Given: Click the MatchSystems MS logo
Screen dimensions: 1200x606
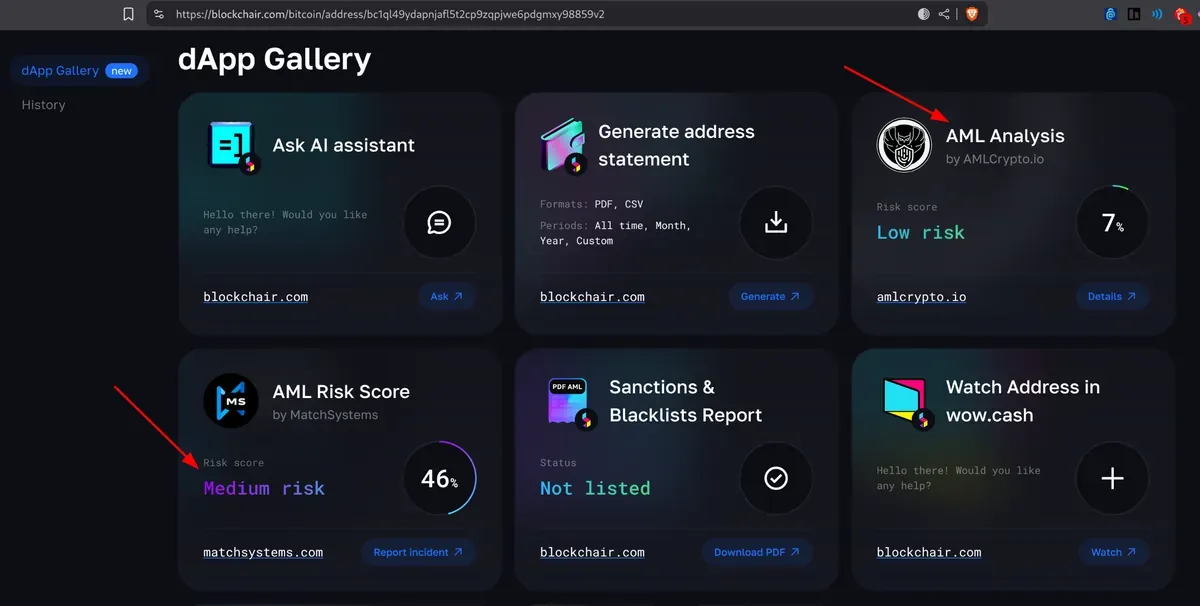Looking at the screenshot, I should coord(231,401).
